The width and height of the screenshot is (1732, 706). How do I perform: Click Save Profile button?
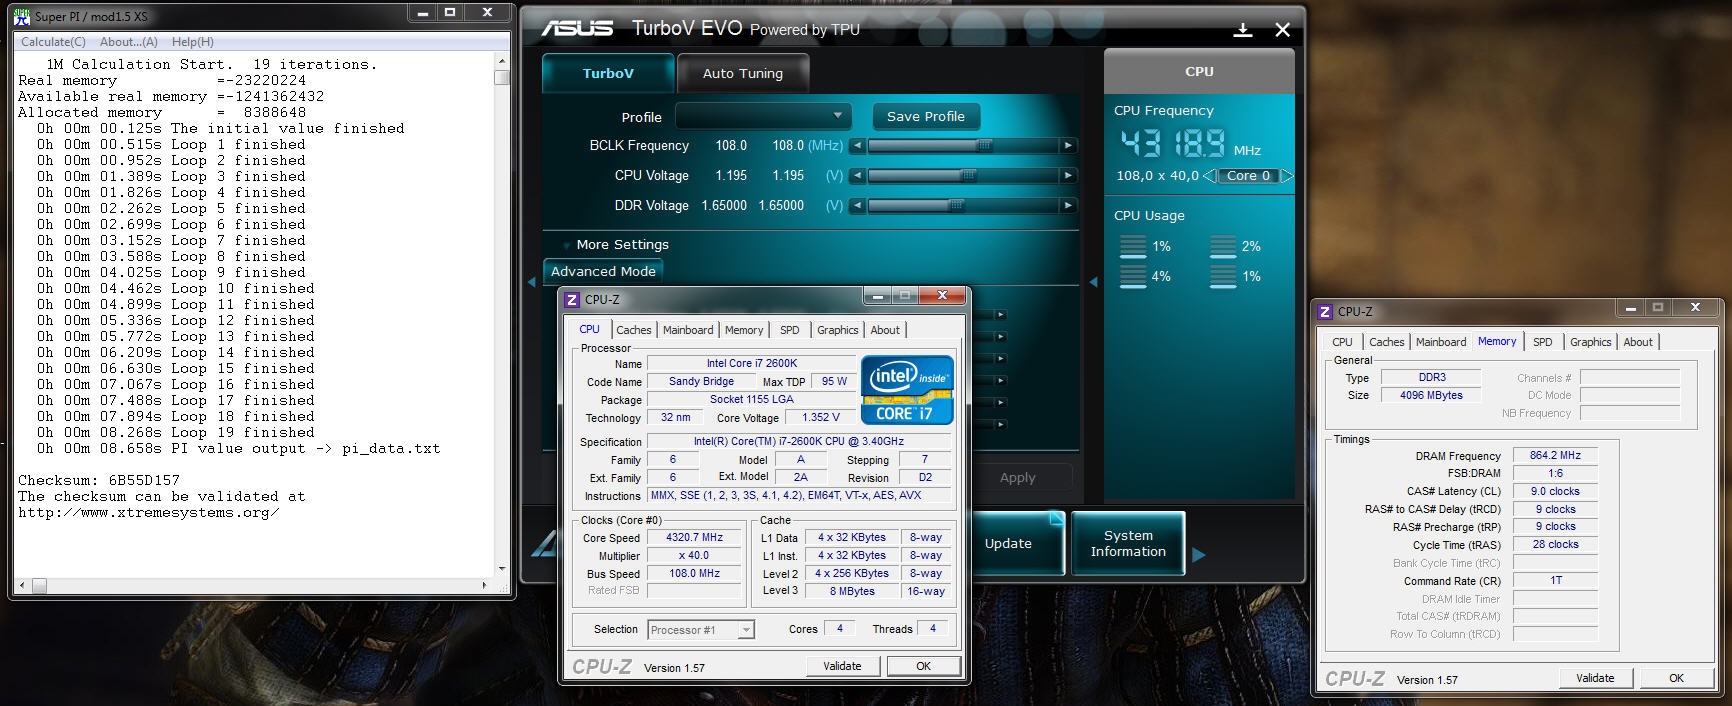click(926, 116)
